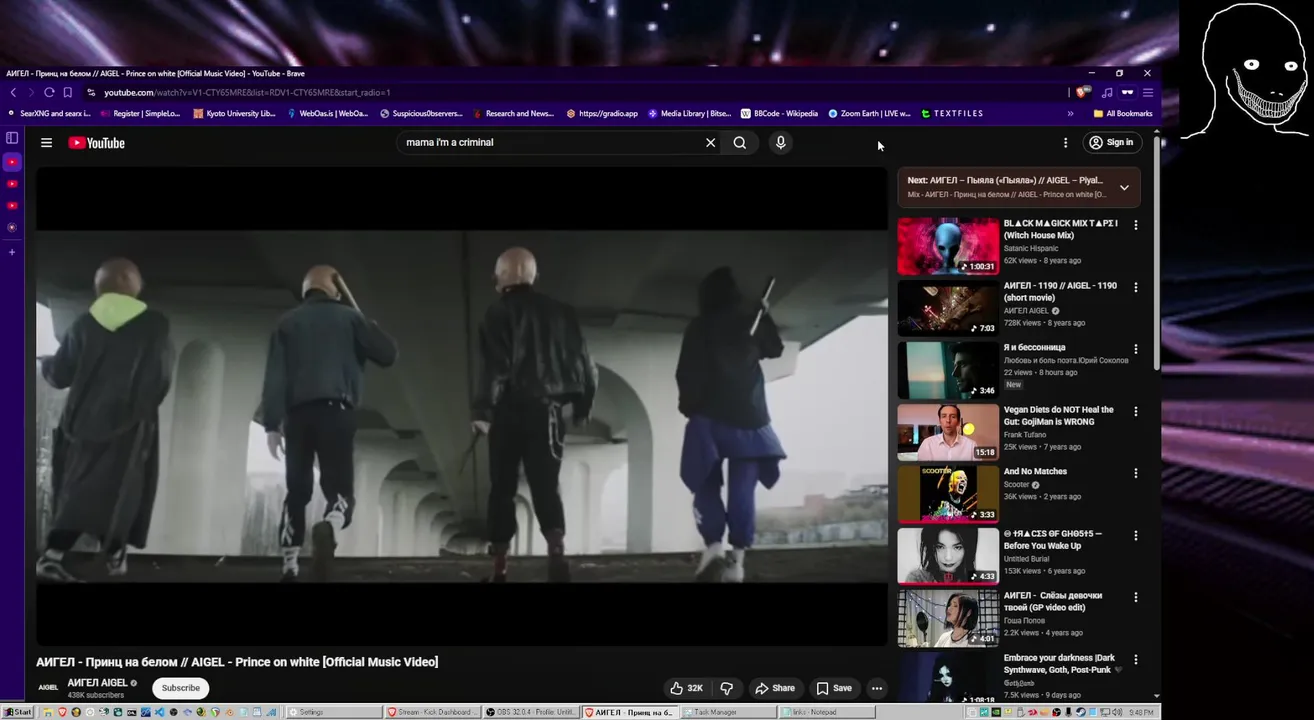Select the first vertical YouTube tab icon

[12, 162]
